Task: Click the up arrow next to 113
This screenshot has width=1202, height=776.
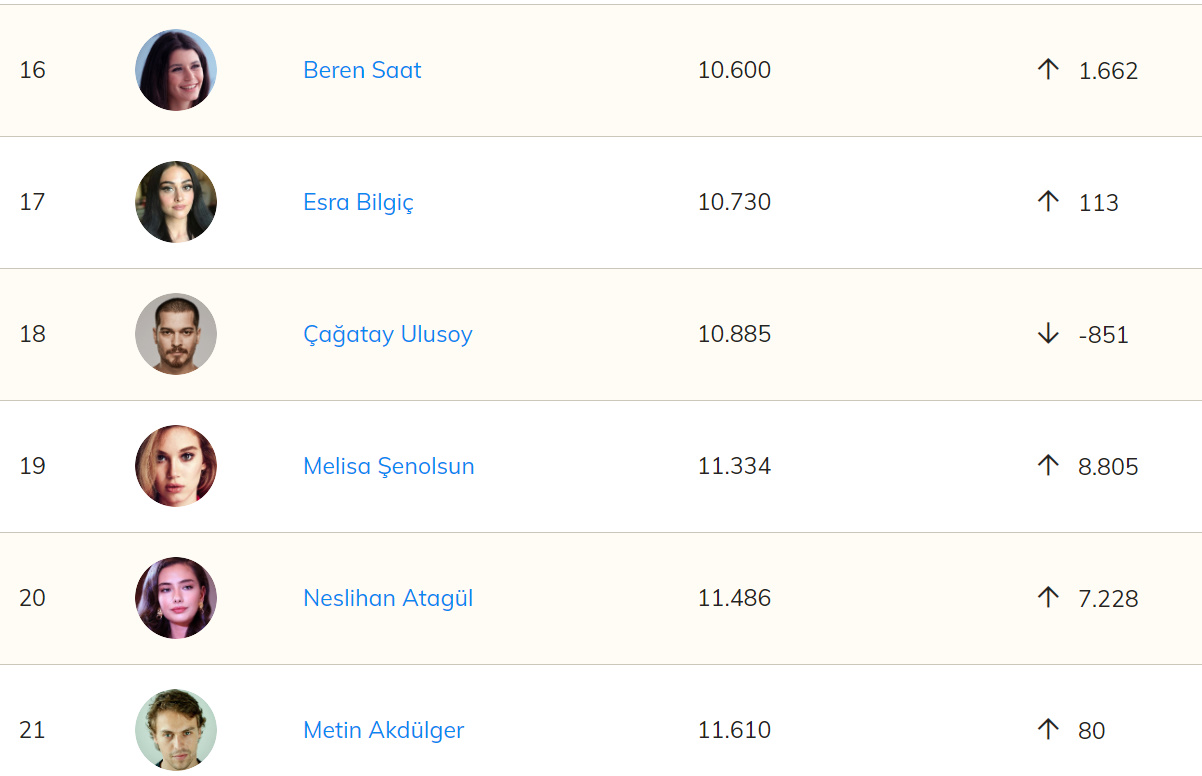Action: click(1047, 202)
